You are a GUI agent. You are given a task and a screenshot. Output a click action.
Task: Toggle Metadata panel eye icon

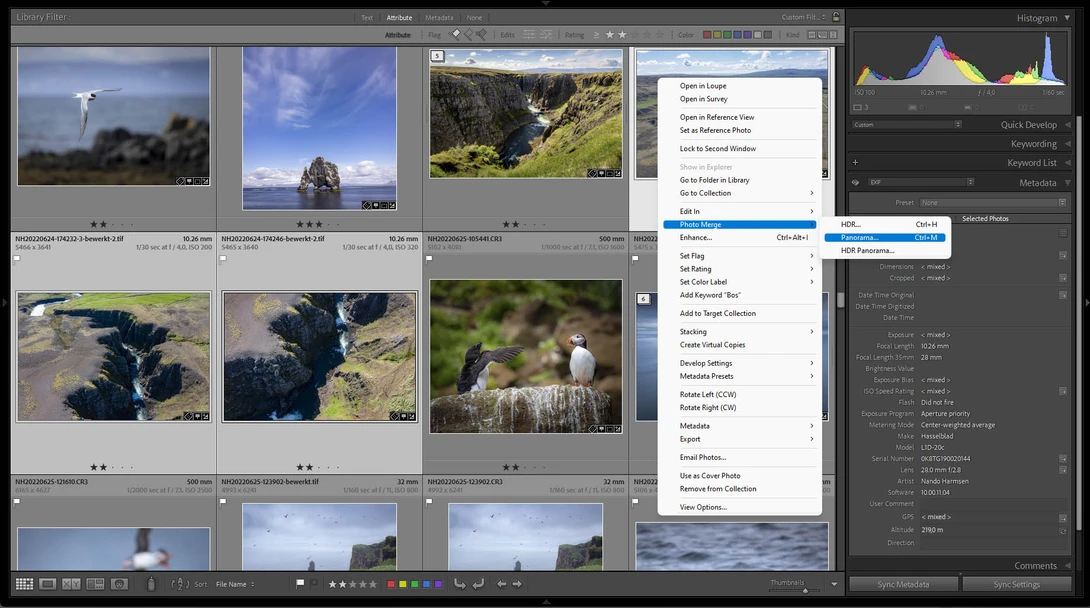click(855, 183)
